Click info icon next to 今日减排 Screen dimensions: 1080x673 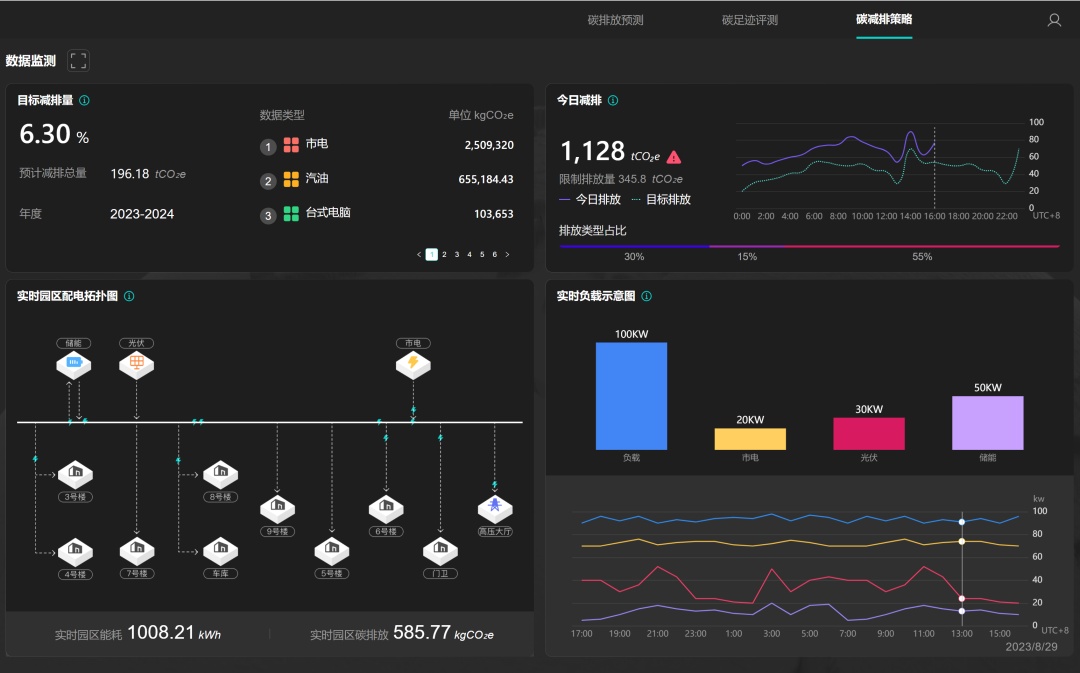click(x=613, y=101)
